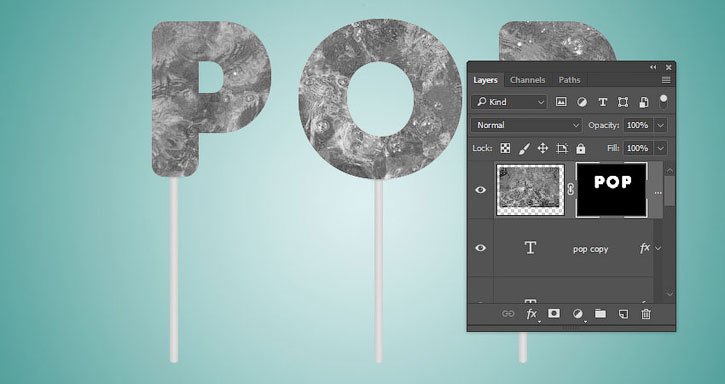Open the Layers panel menu
This screenshot has width=725, height=384.
[x=666, y=80]
